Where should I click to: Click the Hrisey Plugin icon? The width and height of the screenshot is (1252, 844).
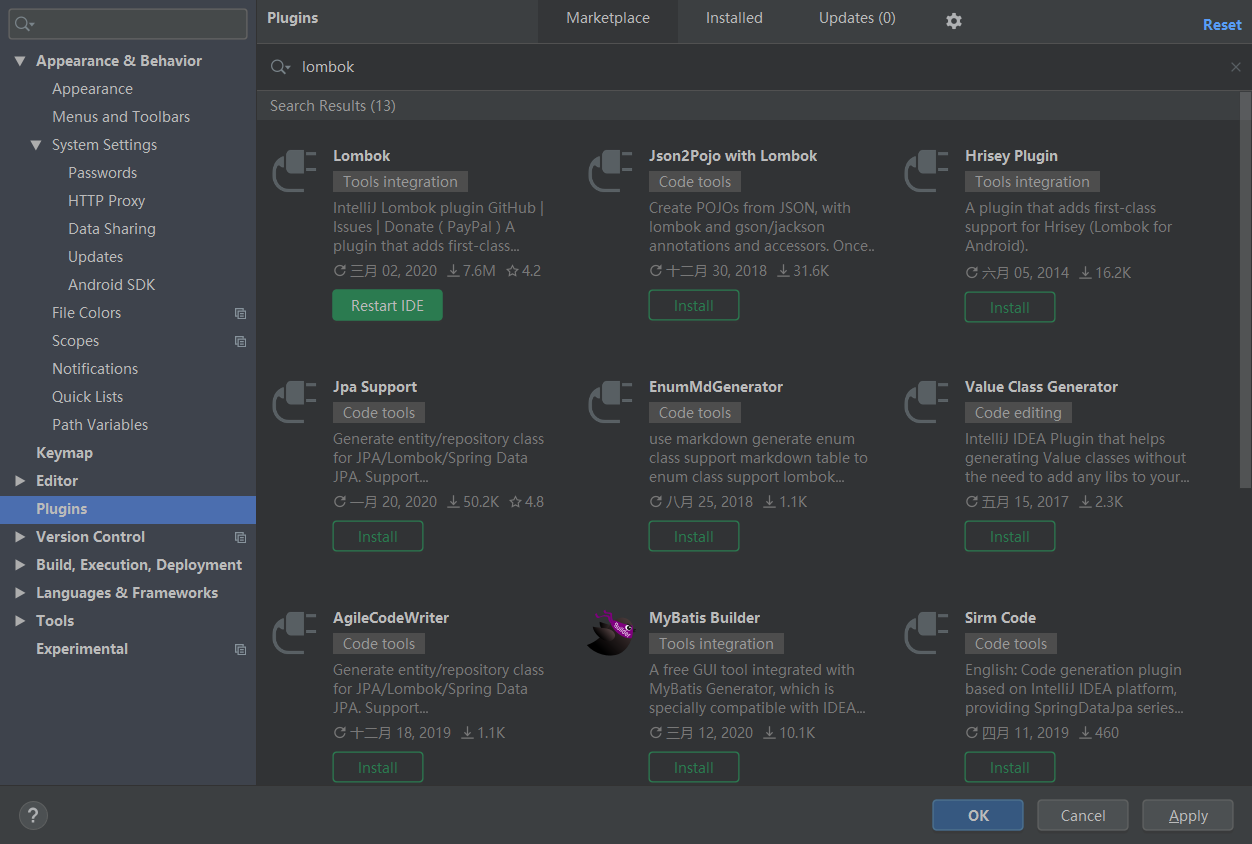[x=926, y=170]
